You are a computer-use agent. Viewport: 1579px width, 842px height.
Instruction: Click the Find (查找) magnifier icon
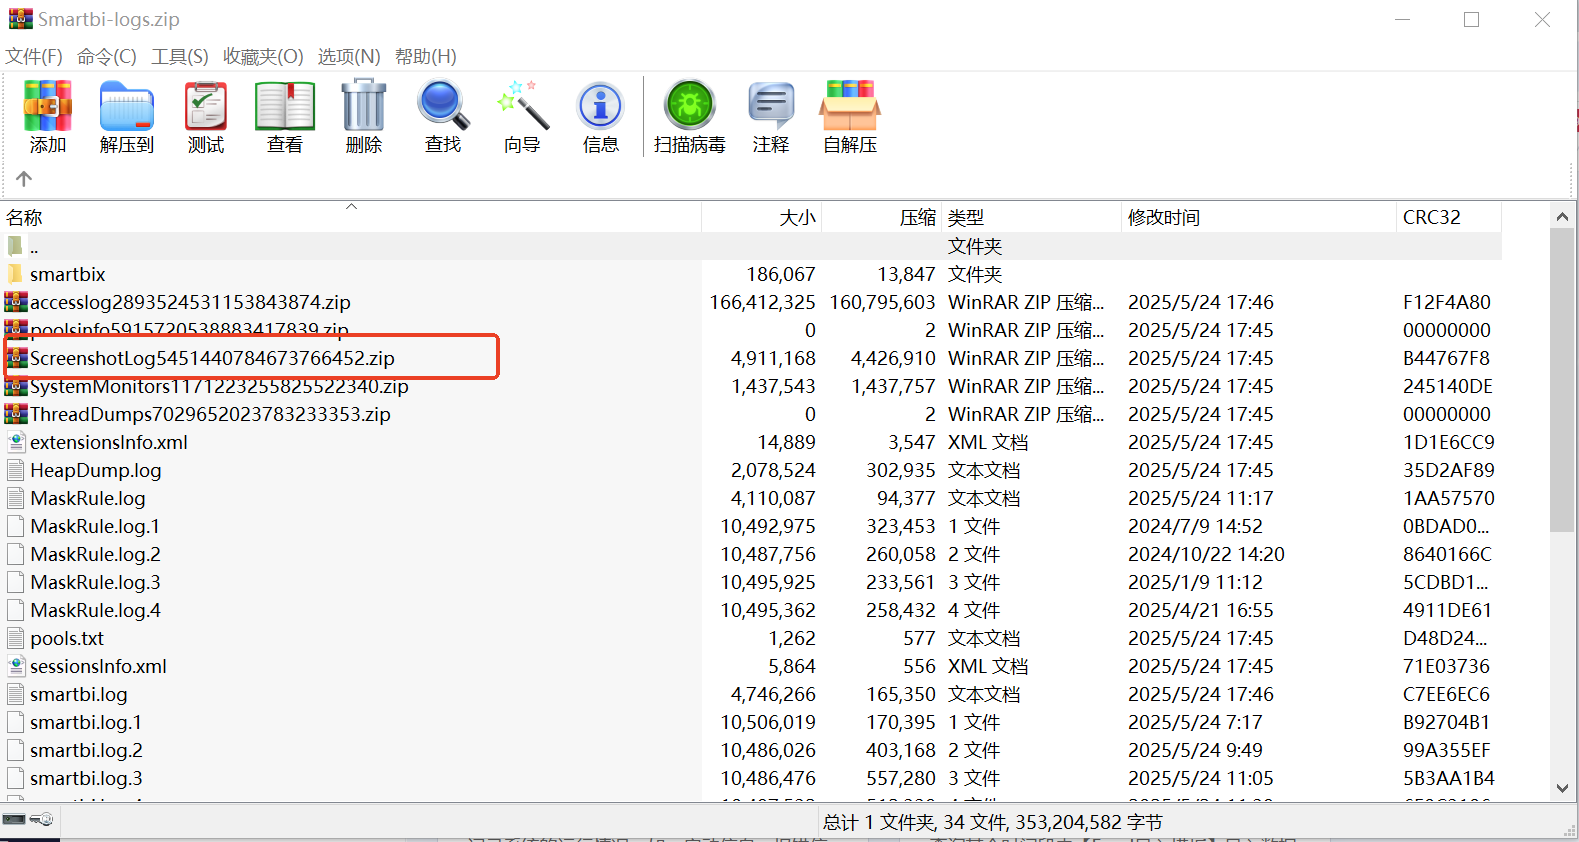click(443, 106)
